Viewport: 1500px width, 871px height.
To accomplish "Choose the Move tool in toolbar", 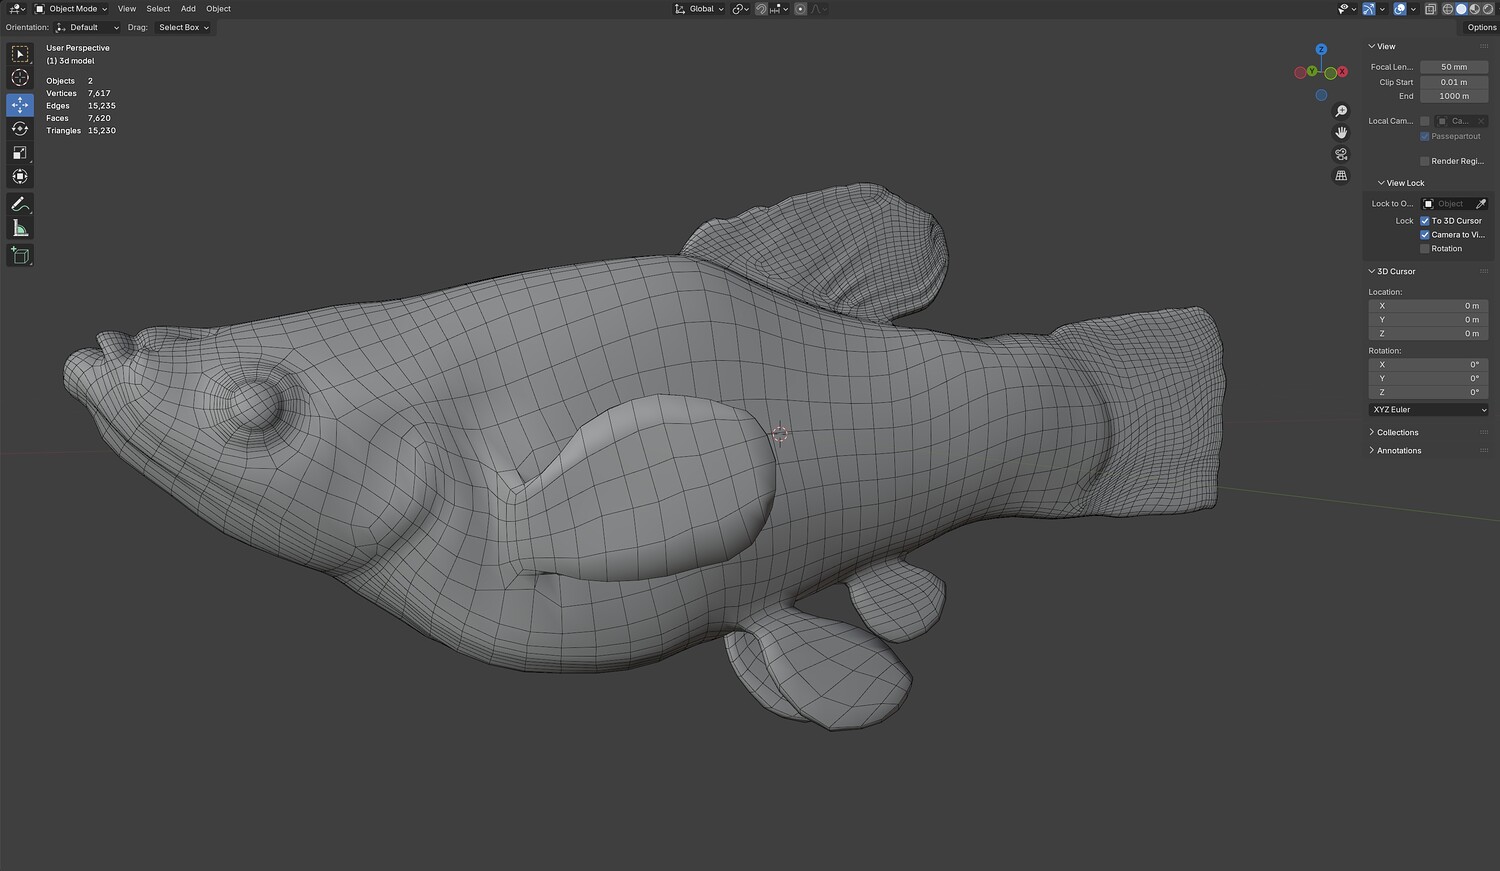I will click(x=20, y=105).
